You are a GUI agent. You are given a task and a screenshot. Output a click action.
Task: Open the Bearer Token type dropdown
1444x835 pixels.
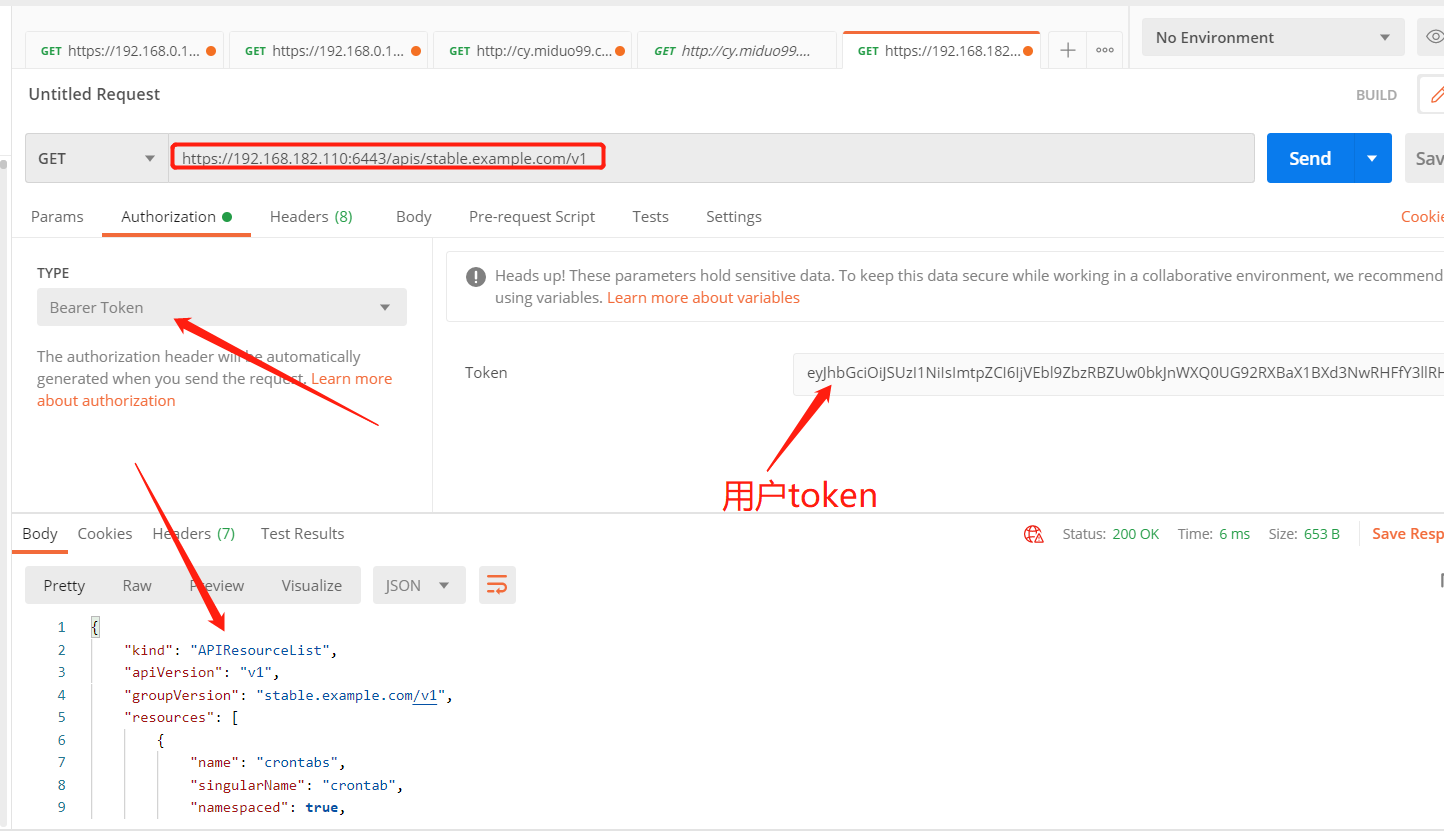point(222,307)
